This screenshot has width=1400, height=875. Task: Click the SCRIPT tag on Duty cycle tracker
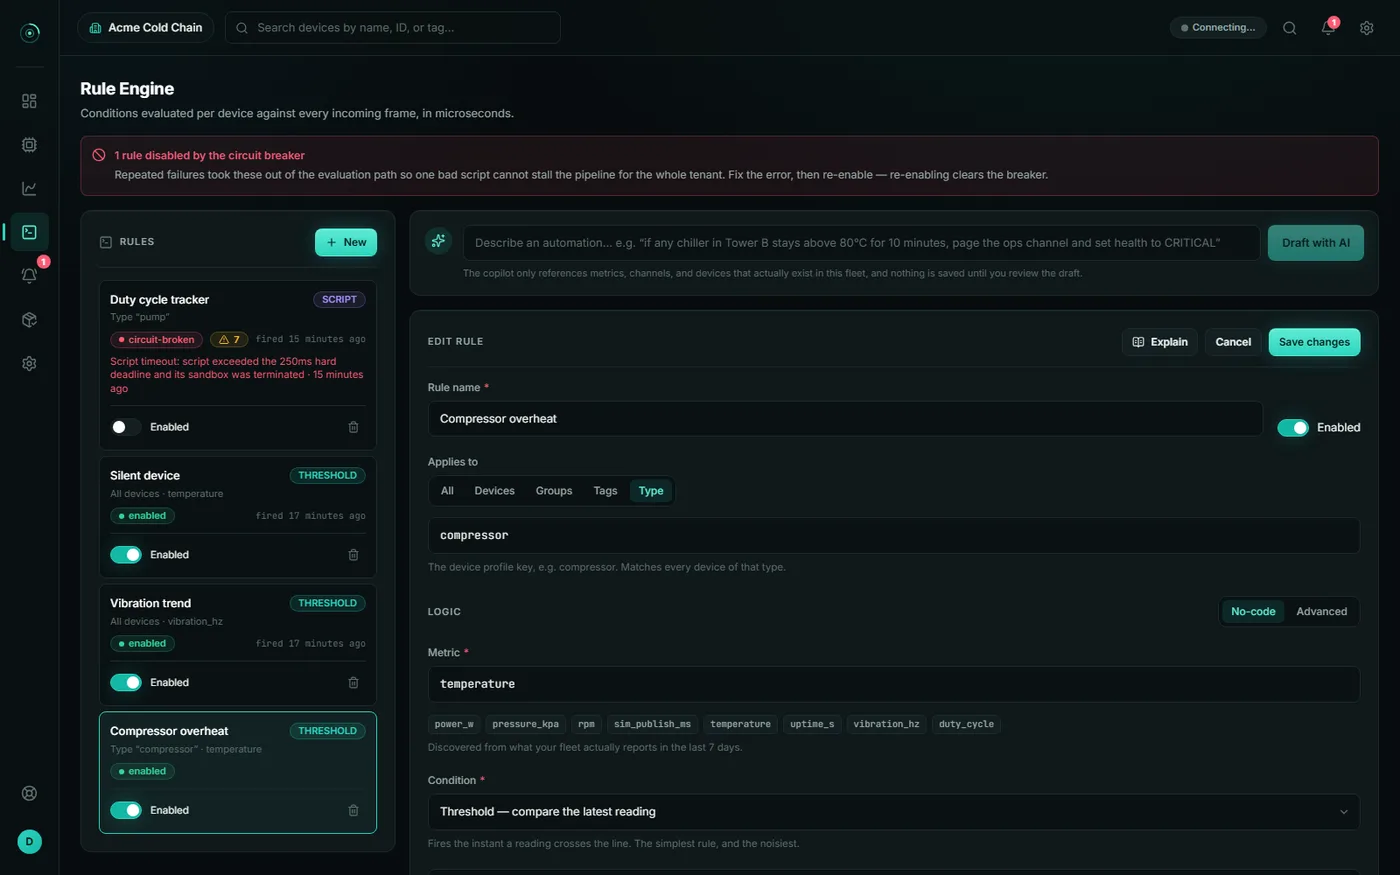click(339, 300)
